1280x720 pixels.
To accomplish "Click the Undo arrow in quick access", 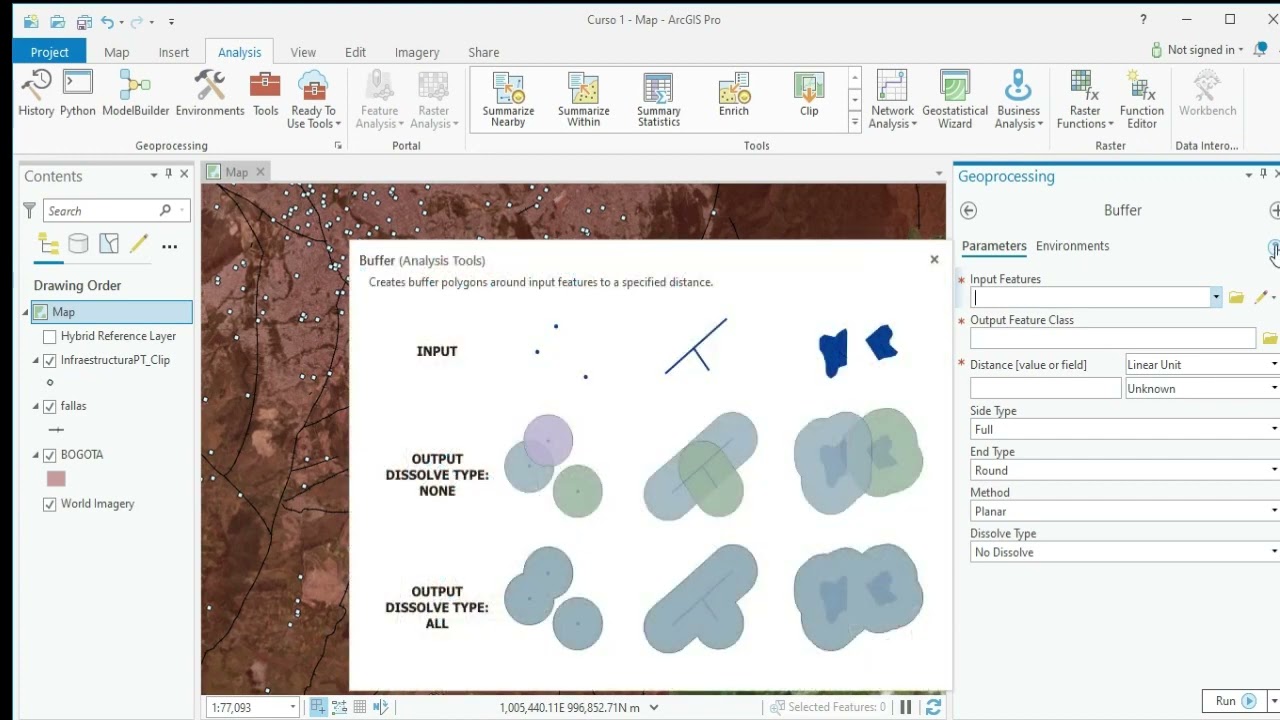I will pyautogui.click(x=107, y=20).
